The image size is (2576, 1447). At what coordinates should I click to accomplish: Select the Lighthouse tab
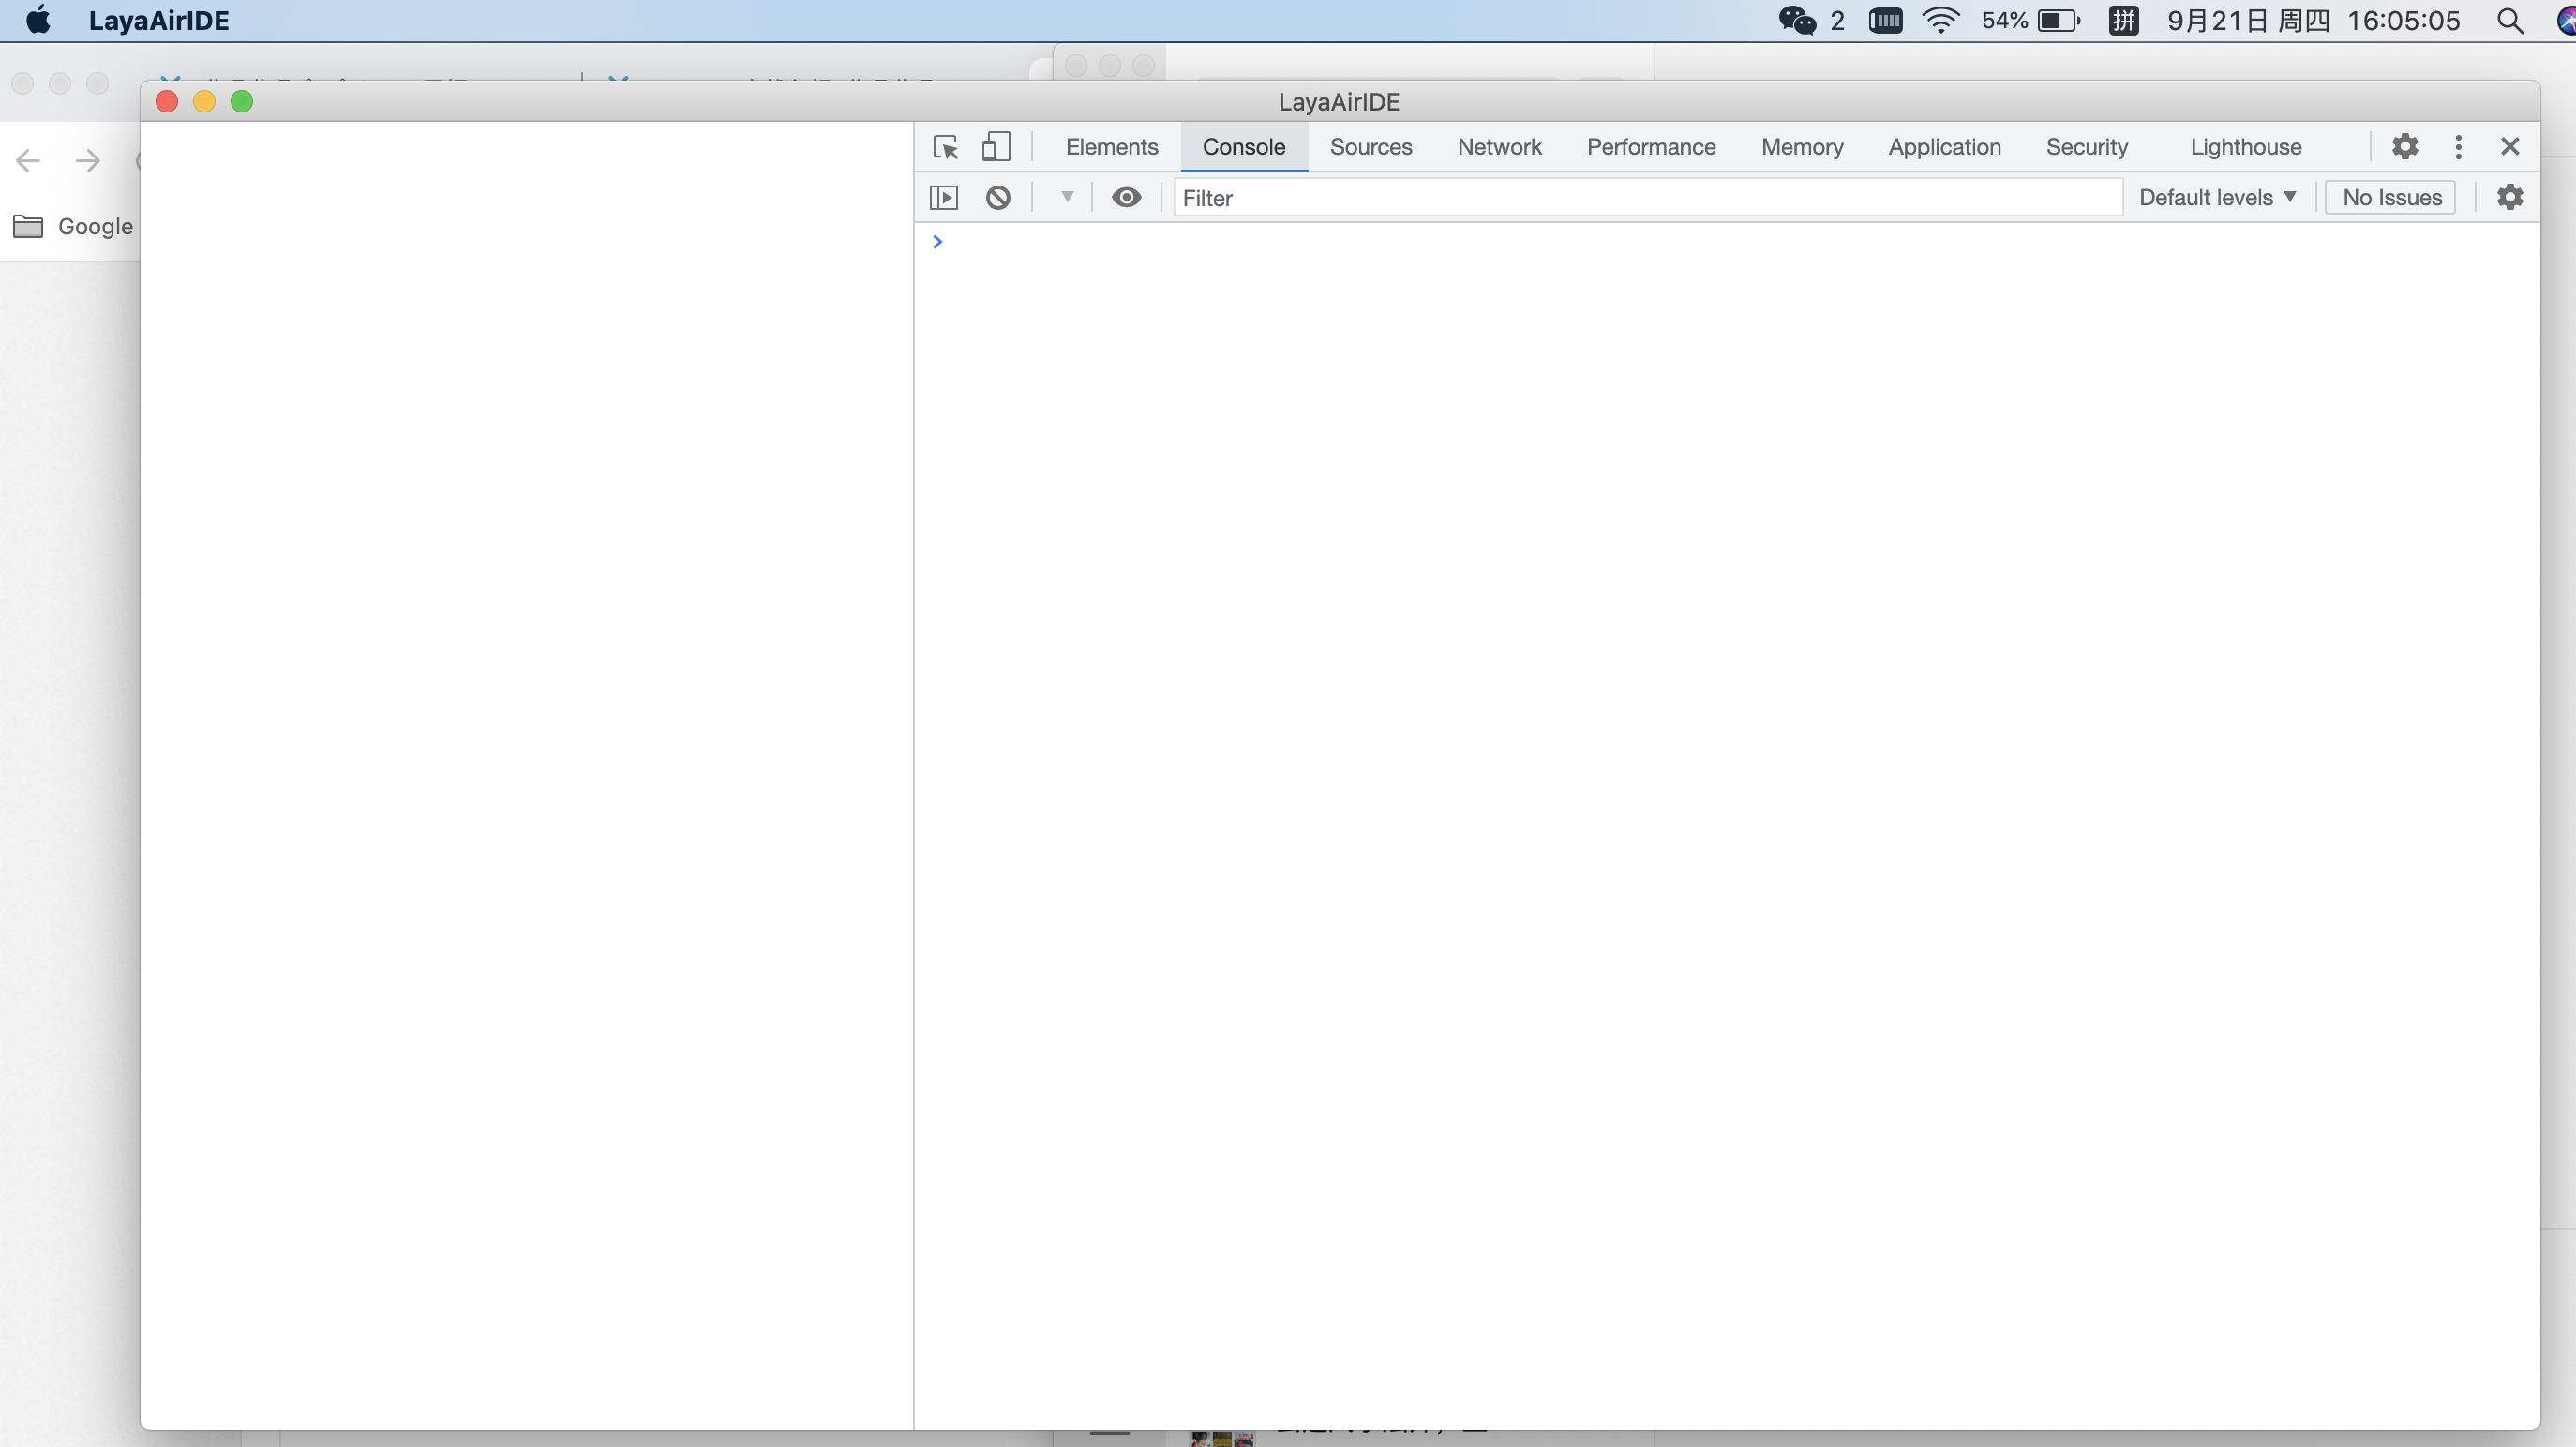[2245, 147]
